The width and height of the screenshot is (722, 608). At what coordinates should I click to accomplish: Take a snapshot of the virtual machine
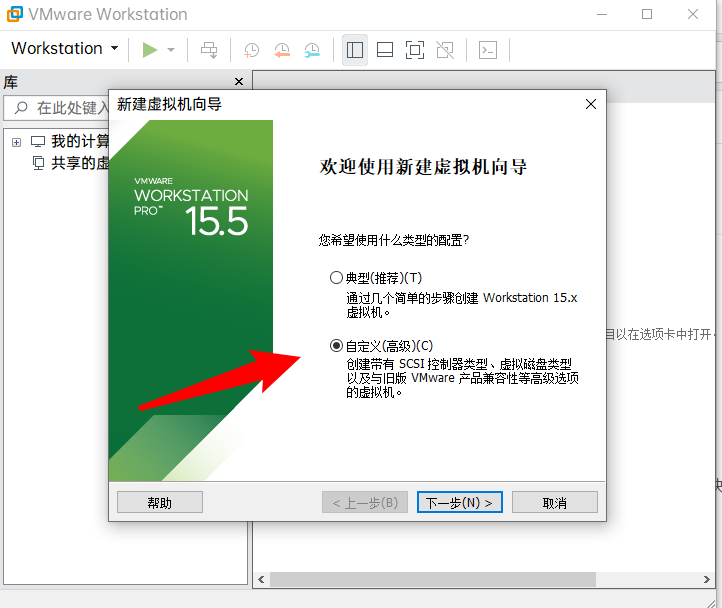251,50
